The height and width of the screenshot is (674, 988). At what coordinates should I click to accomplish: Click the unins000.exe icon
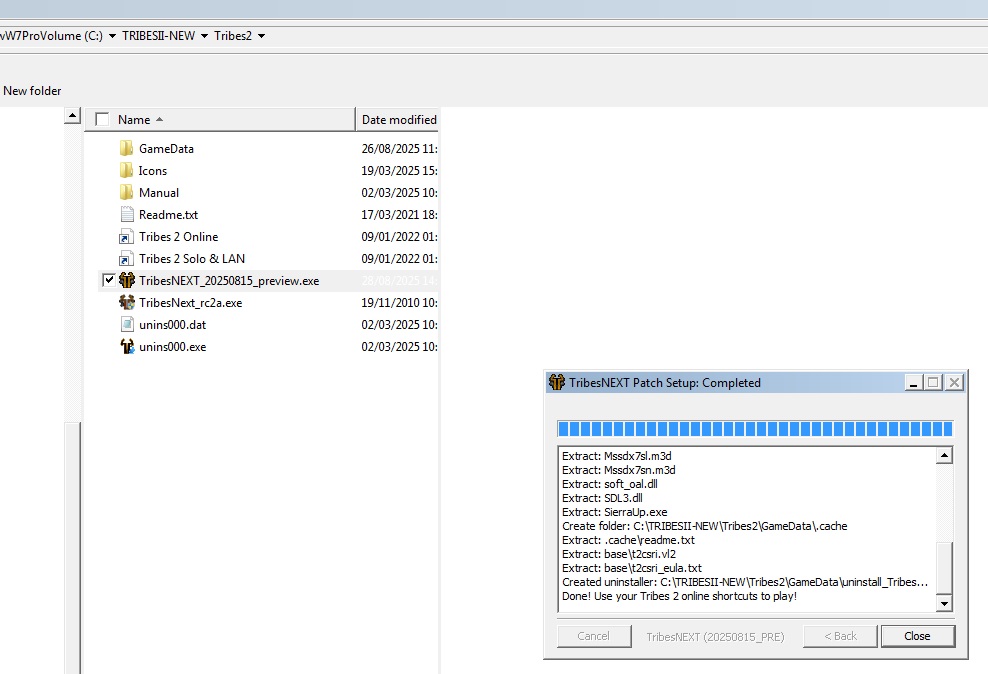tap(127, 346)
